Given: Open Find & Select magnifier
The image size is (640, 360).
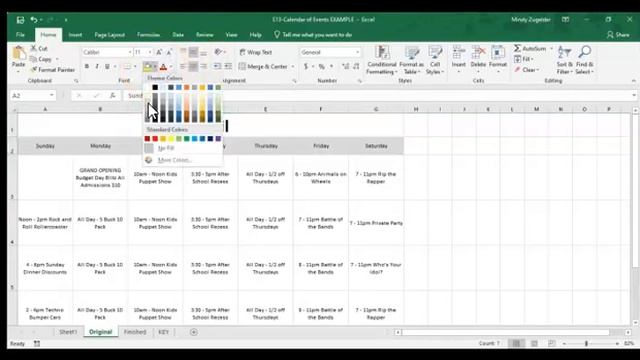Looking at the screenshot, I should coord(584,60).
